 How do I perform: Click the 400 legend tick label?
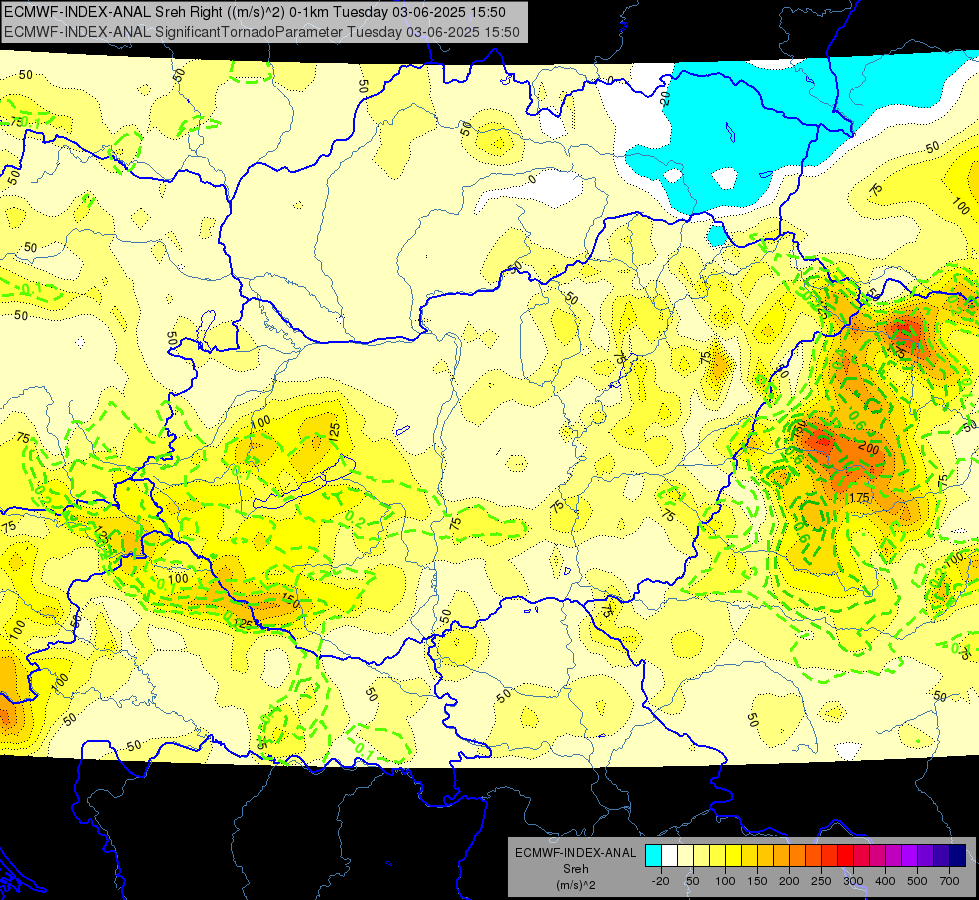coord(885,881)
